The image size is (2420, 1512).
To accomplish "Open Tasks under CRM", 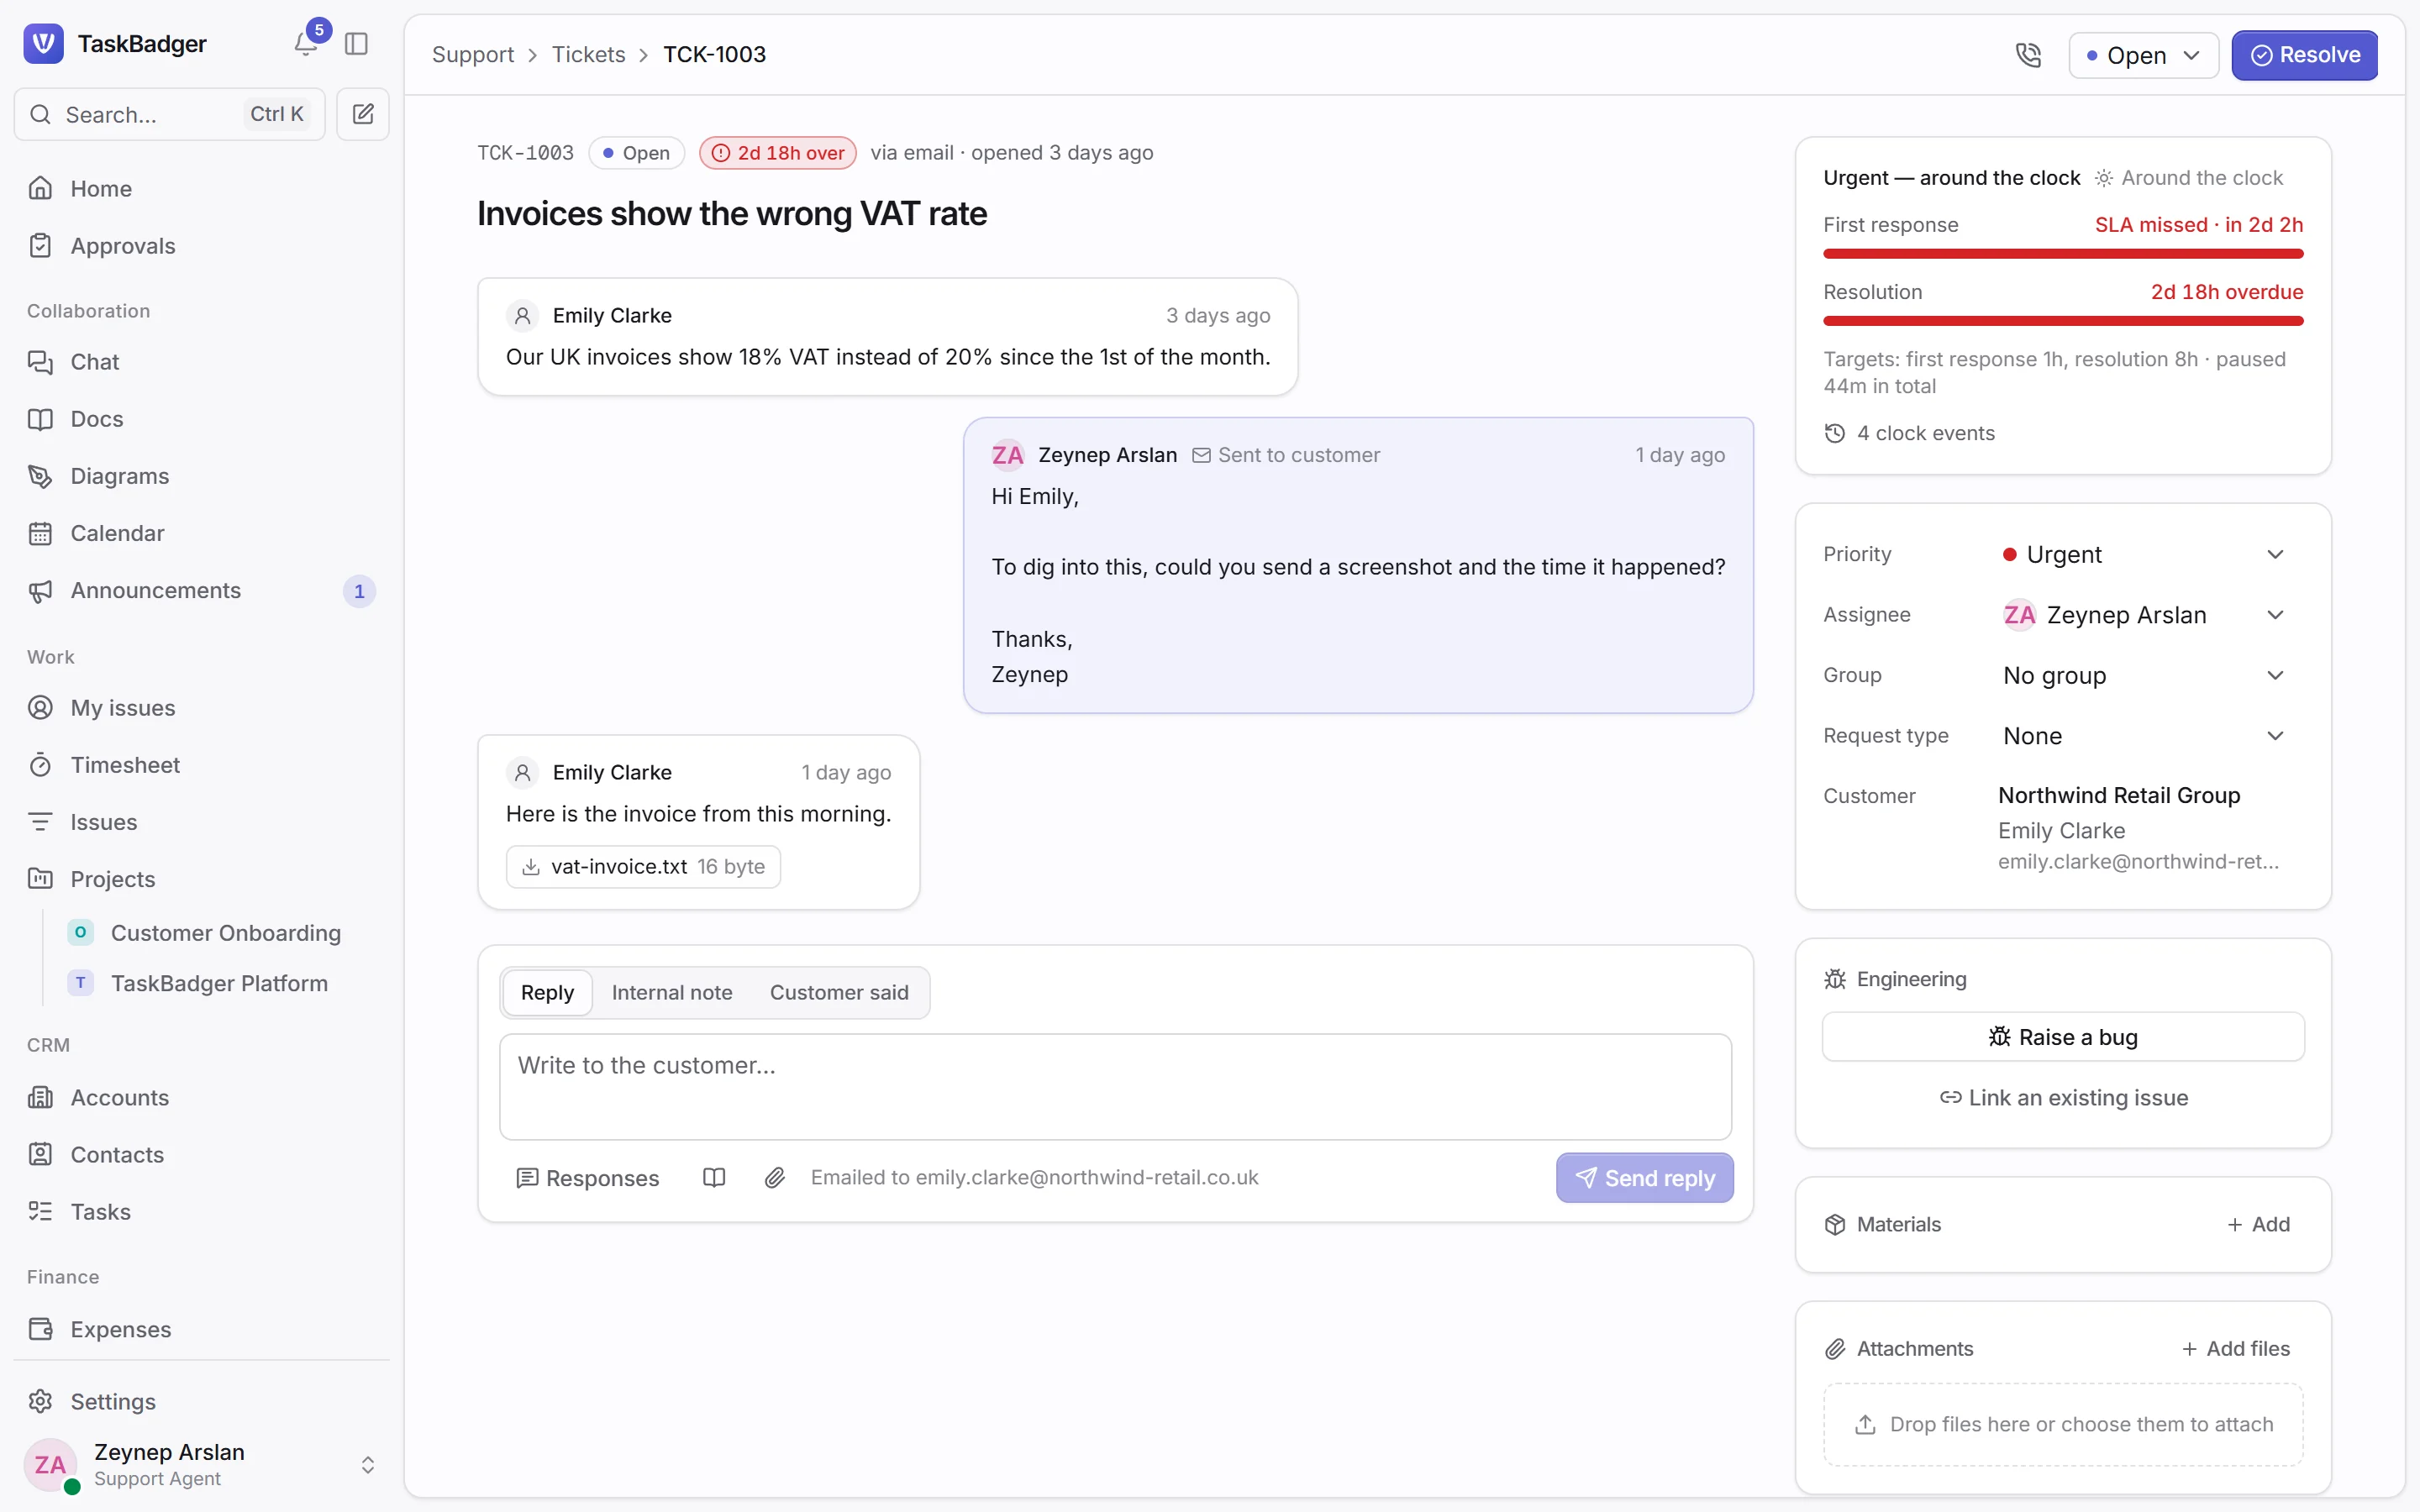I will (201, 1212).
